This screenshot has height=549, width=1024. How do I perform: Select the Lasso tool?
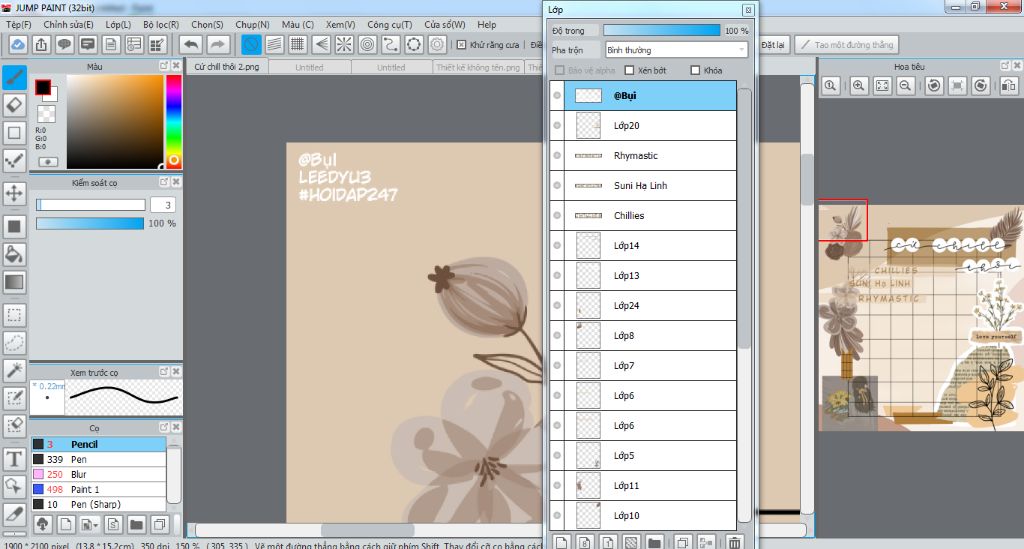click(x=14, y=343)
